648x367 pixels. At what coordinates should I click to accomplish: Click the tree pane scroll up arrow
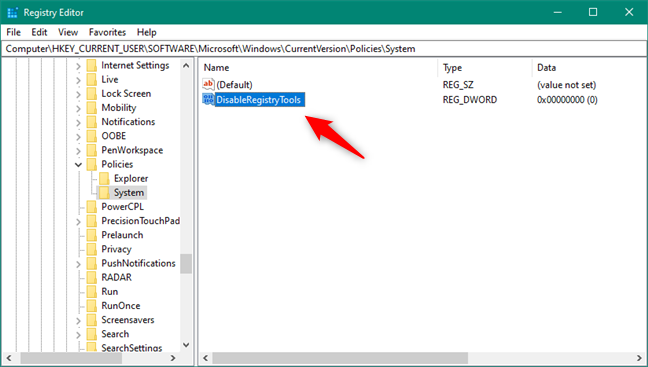(186, 65)
